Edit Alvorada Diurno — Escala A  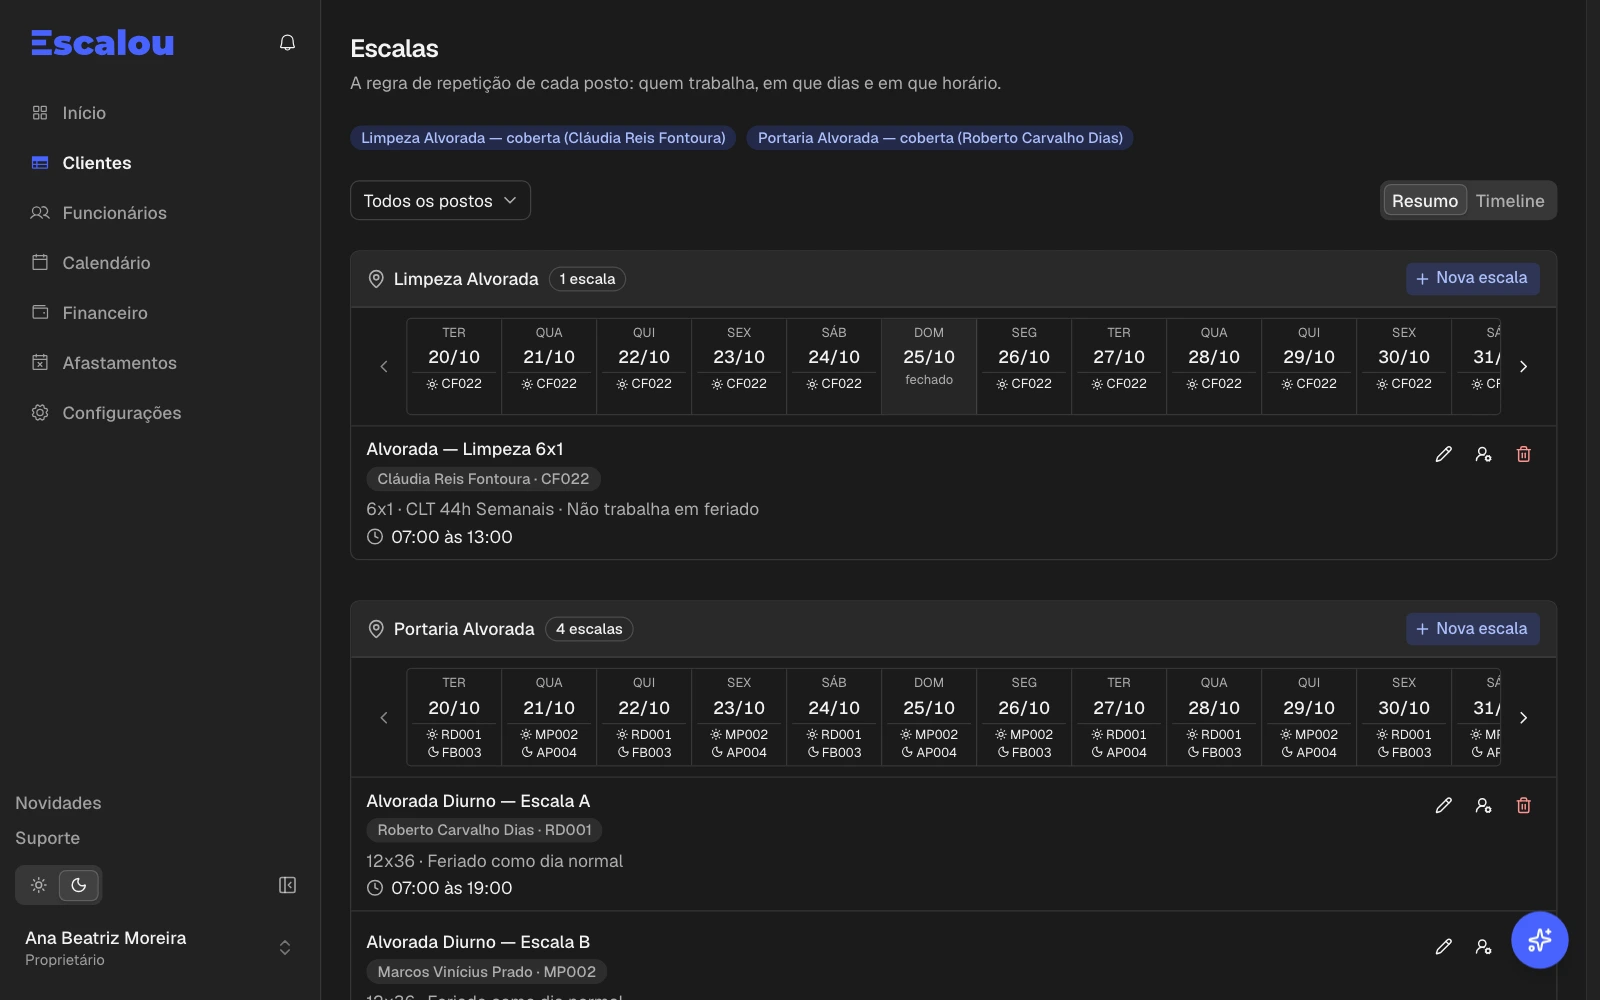coord(1443,805)
